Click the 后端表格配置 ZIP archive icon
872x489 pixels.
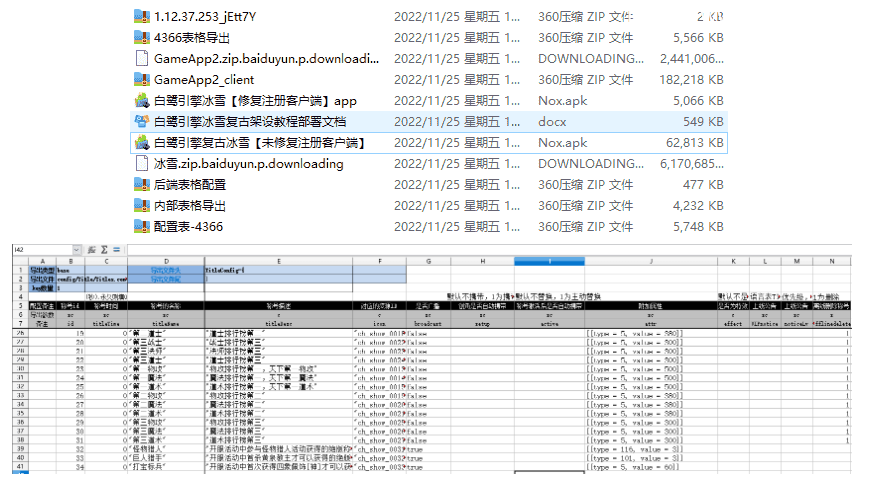[x=142, y=185]
